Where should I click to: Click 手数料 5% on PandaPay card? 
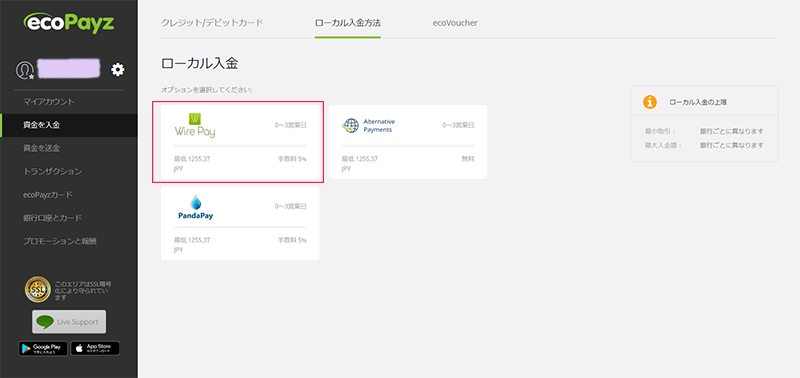pyautogui.click(x=292, y=240)
